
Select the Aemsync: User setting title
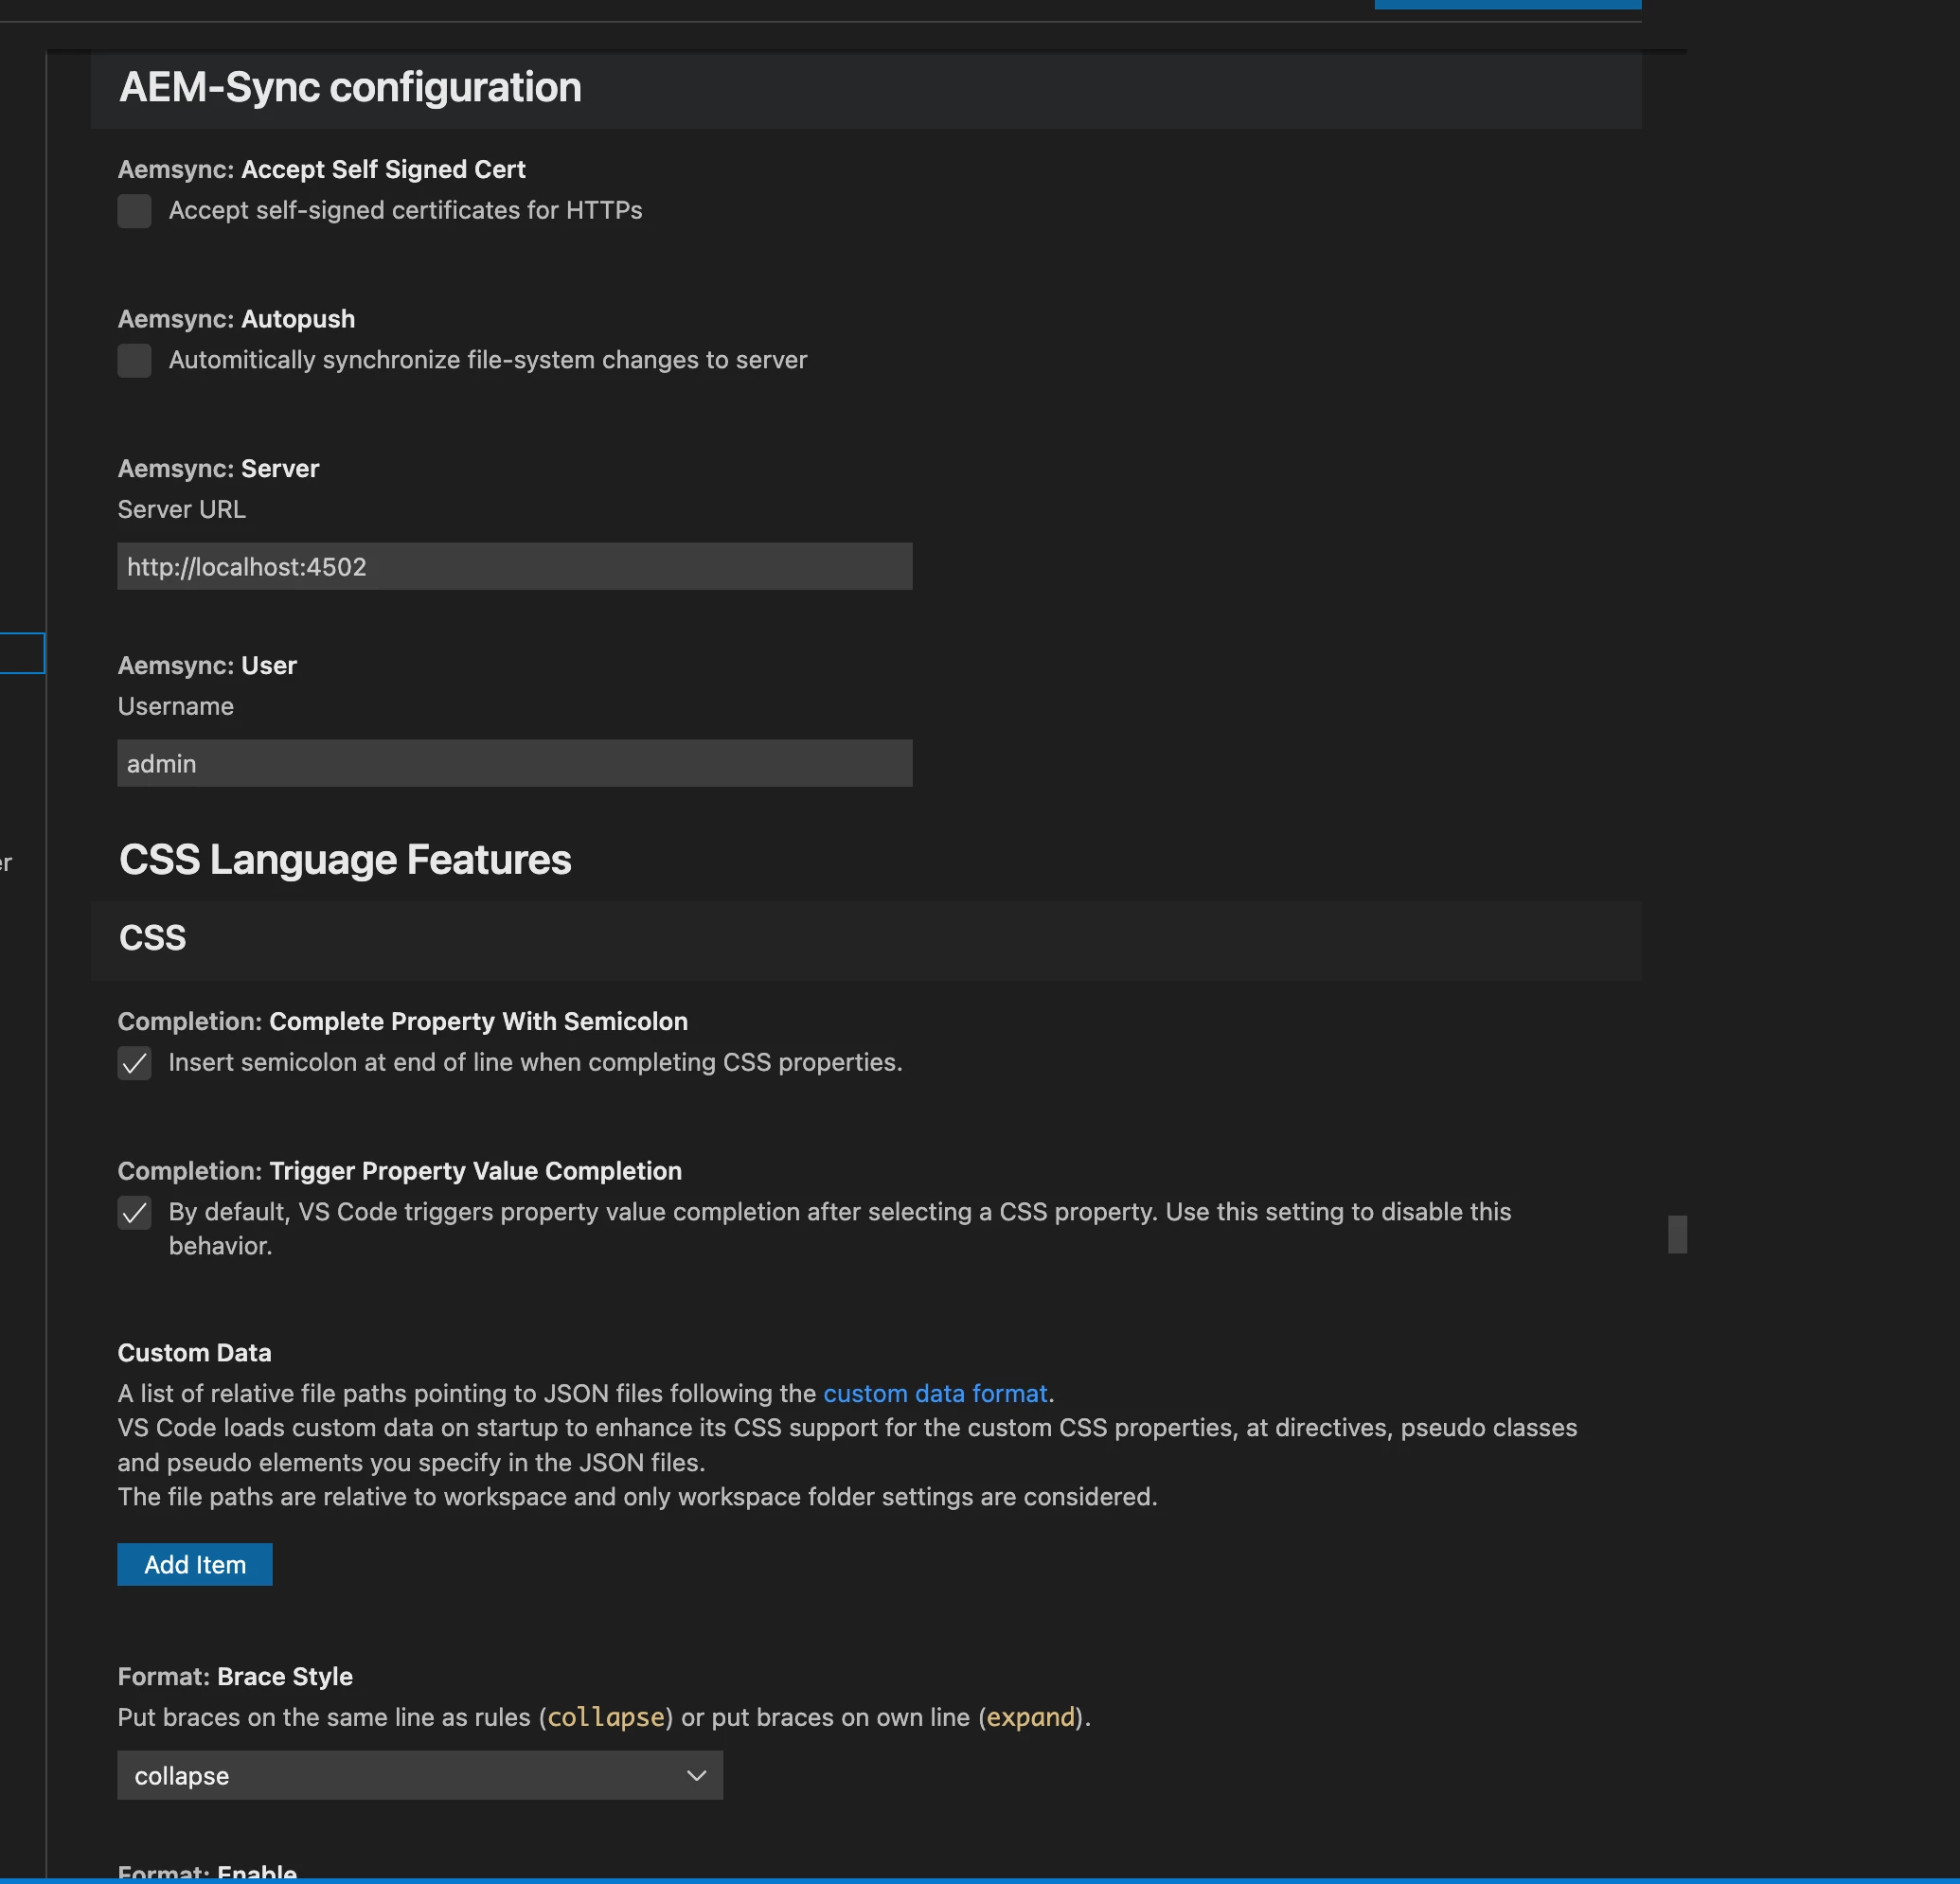(207, 666)
